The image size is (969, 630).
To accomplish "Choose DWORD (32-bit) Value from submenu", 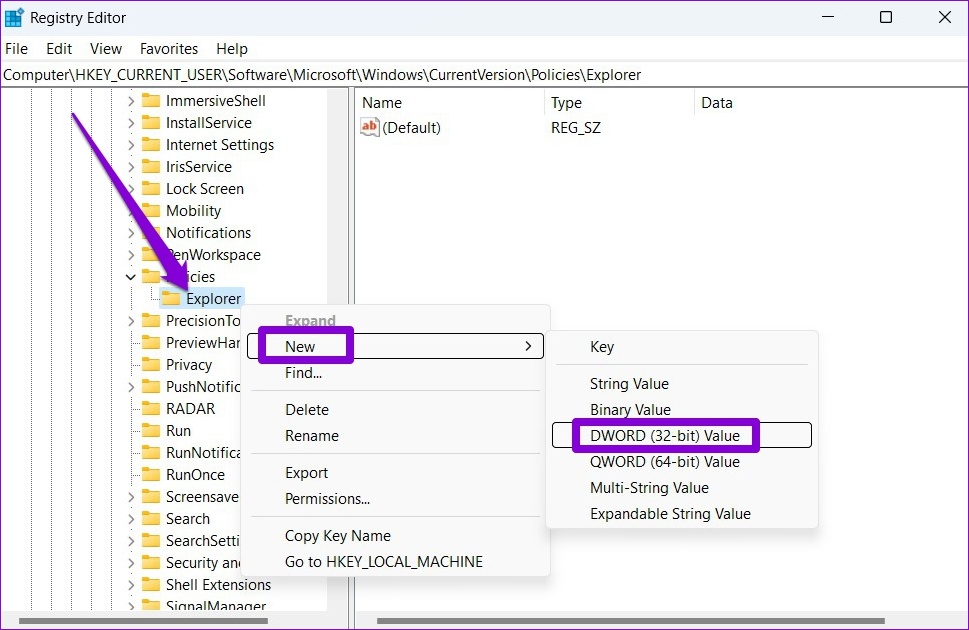I will pos(665,436).
